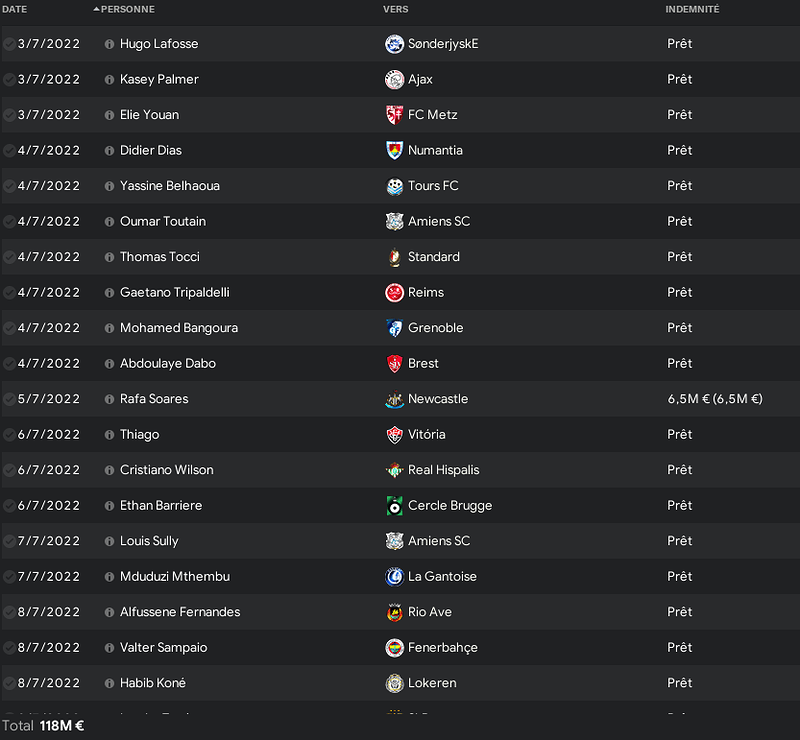Image resolution: width=800 pixels, height=740 pixels.
Task: Select the Cercle Brugge club logo
Action: (394, 506)
